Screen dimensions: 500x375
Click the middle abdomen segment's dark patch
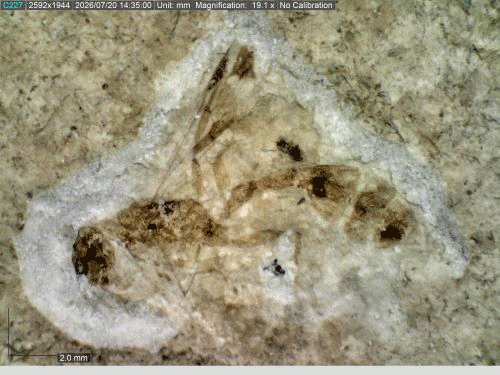tap(319, 187)
